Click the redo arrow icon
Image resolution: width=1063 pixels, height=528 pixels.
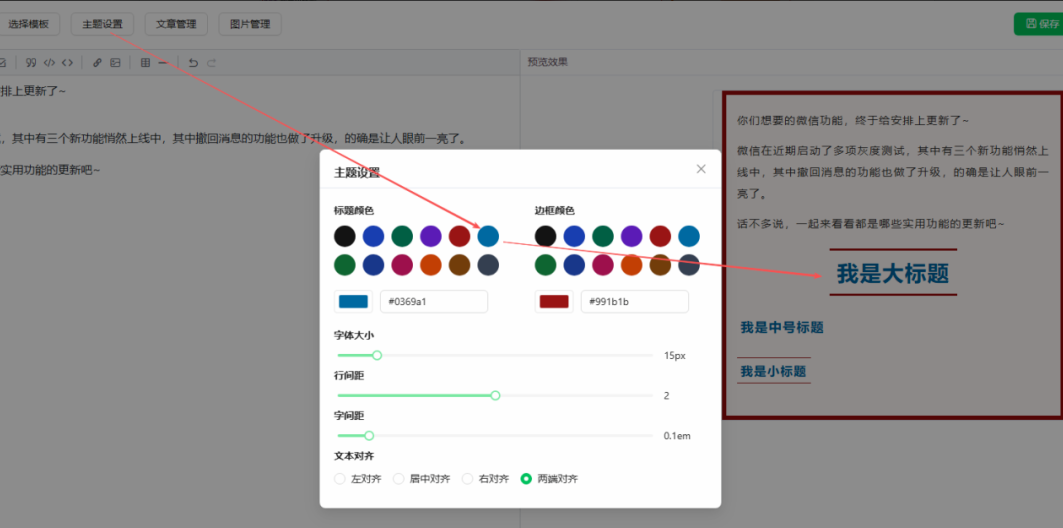coord(211,62)
